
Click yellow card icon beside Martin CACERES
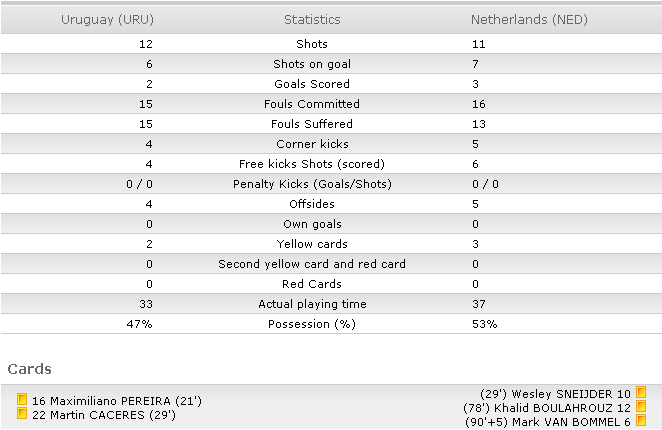pos(22,413)
